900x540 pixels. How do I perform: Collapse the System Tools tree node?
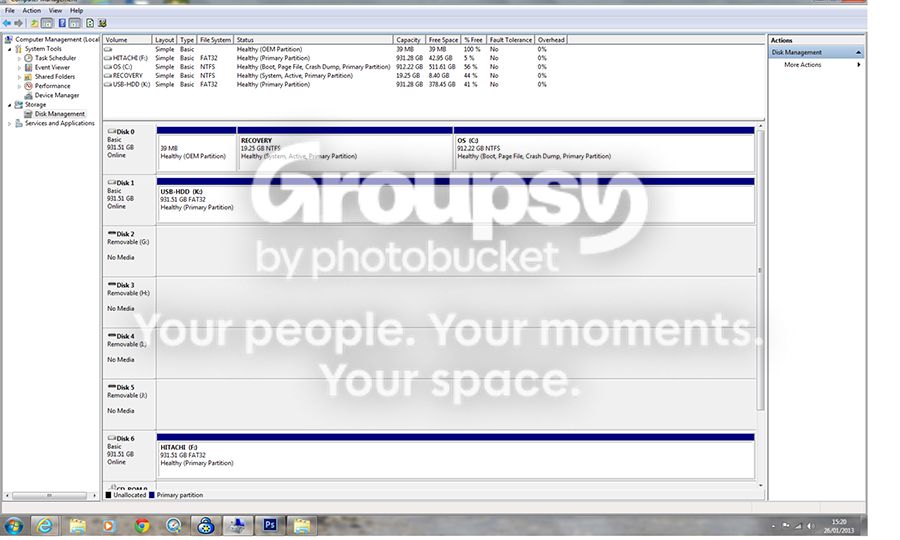pos(9,49)
